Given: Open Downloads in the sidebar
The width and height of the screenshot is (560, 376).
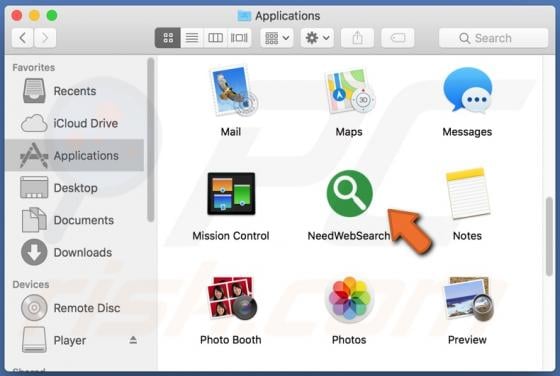Looking at the screenshot, I should (74, 252).
